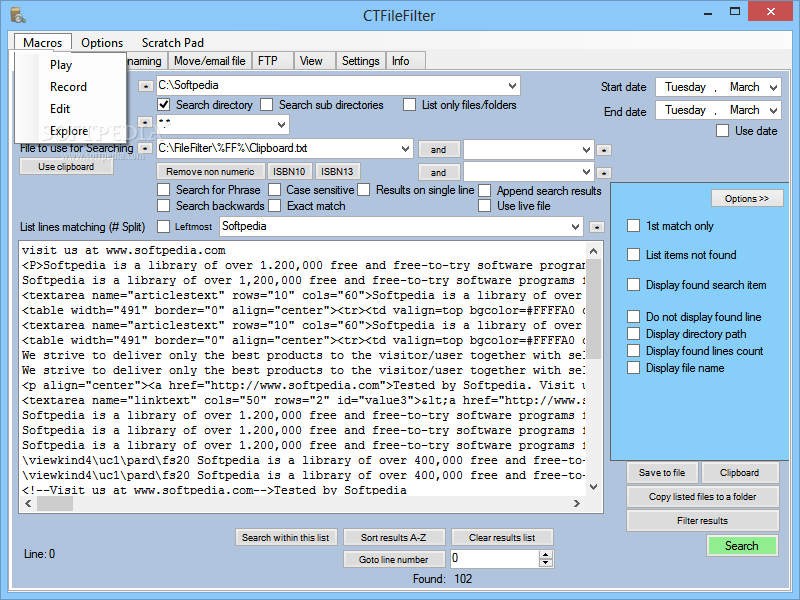Click the ISBN10 button

coord(289,171)
